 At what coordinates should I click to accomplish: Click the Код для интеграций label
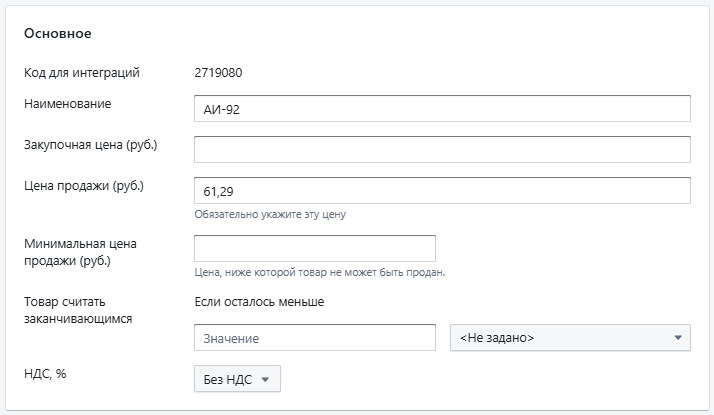pyautogui.click(x=81, y=72)
